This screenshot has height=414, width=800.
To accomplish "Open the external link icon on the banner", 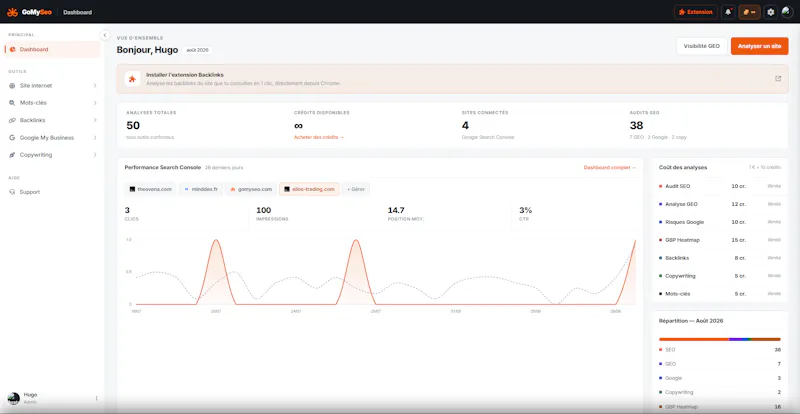I will click(x=778, y=79).
